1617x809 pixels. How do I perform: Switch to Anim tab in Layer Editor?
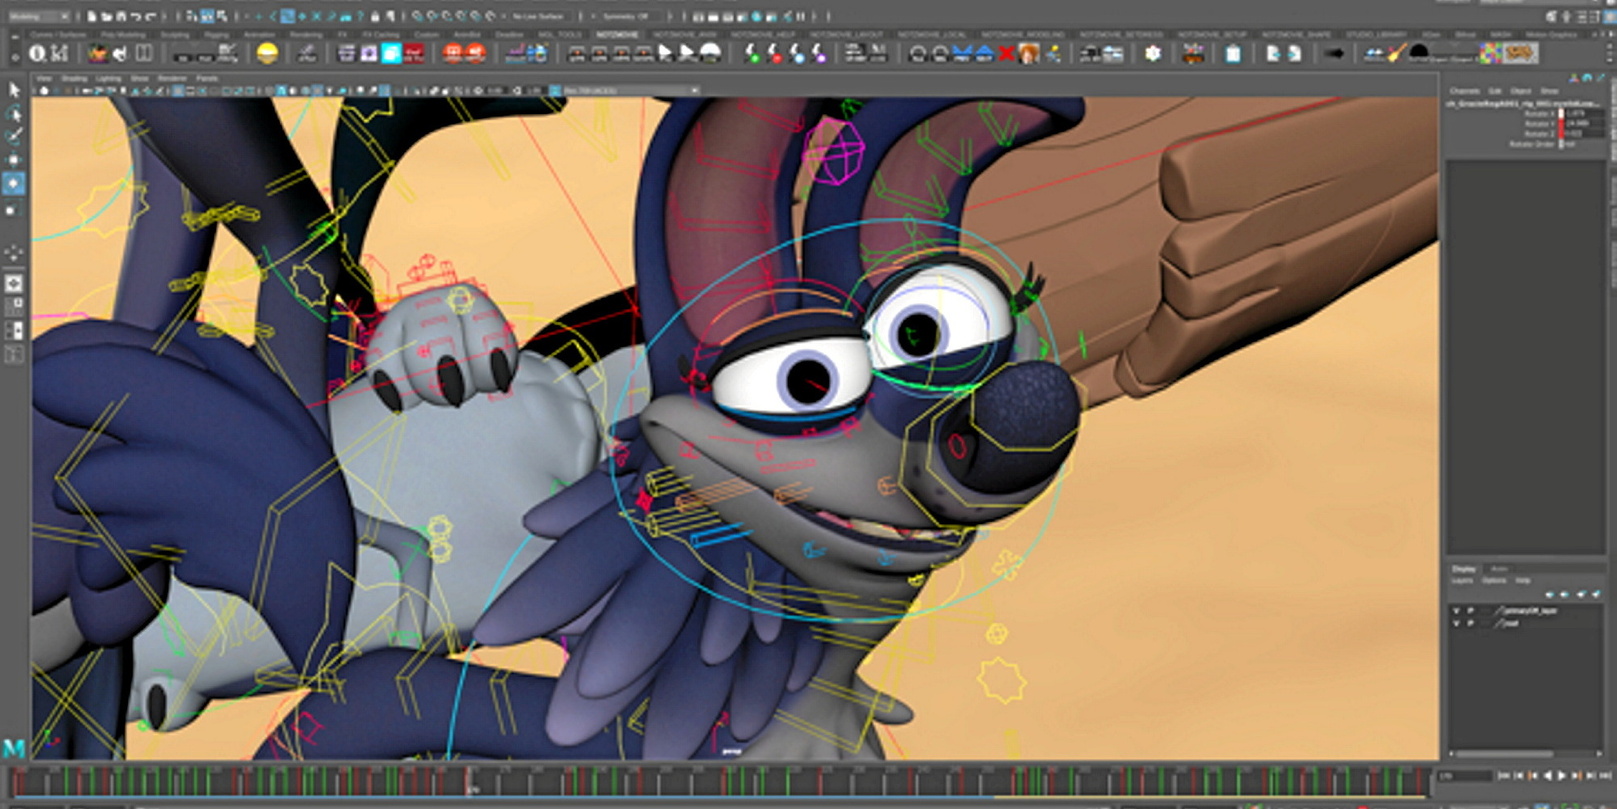(1499, 569)
